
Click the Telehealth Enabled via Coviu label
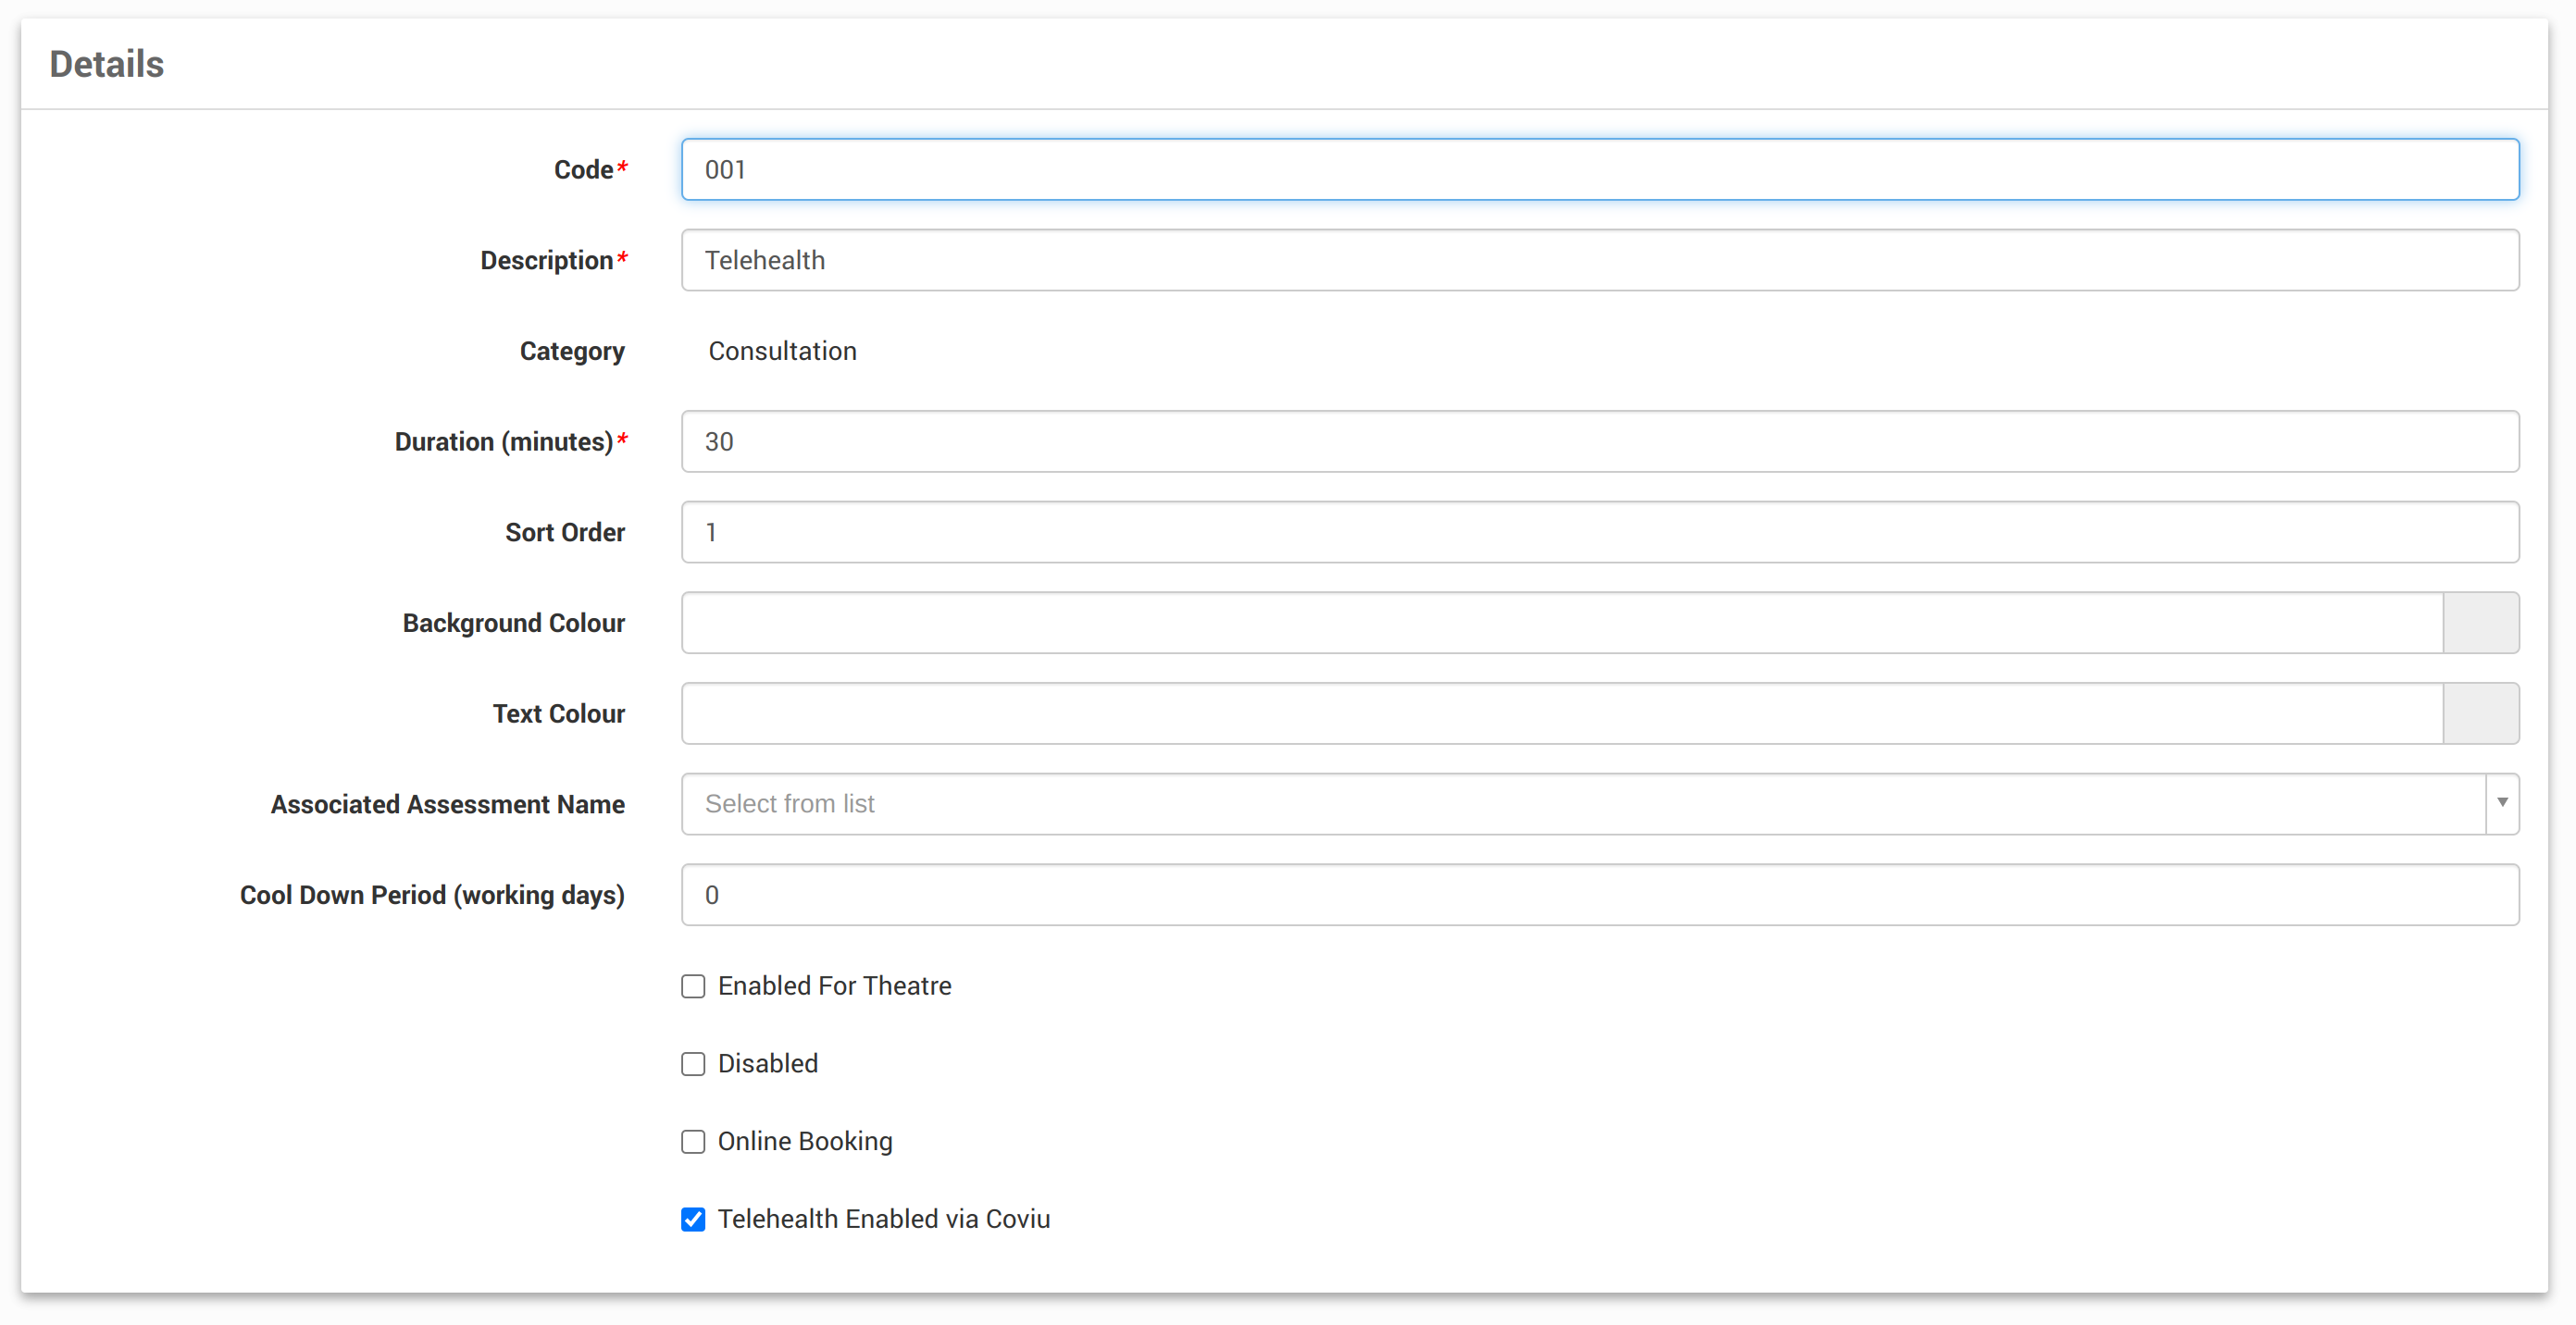[x=883, y=1219]
